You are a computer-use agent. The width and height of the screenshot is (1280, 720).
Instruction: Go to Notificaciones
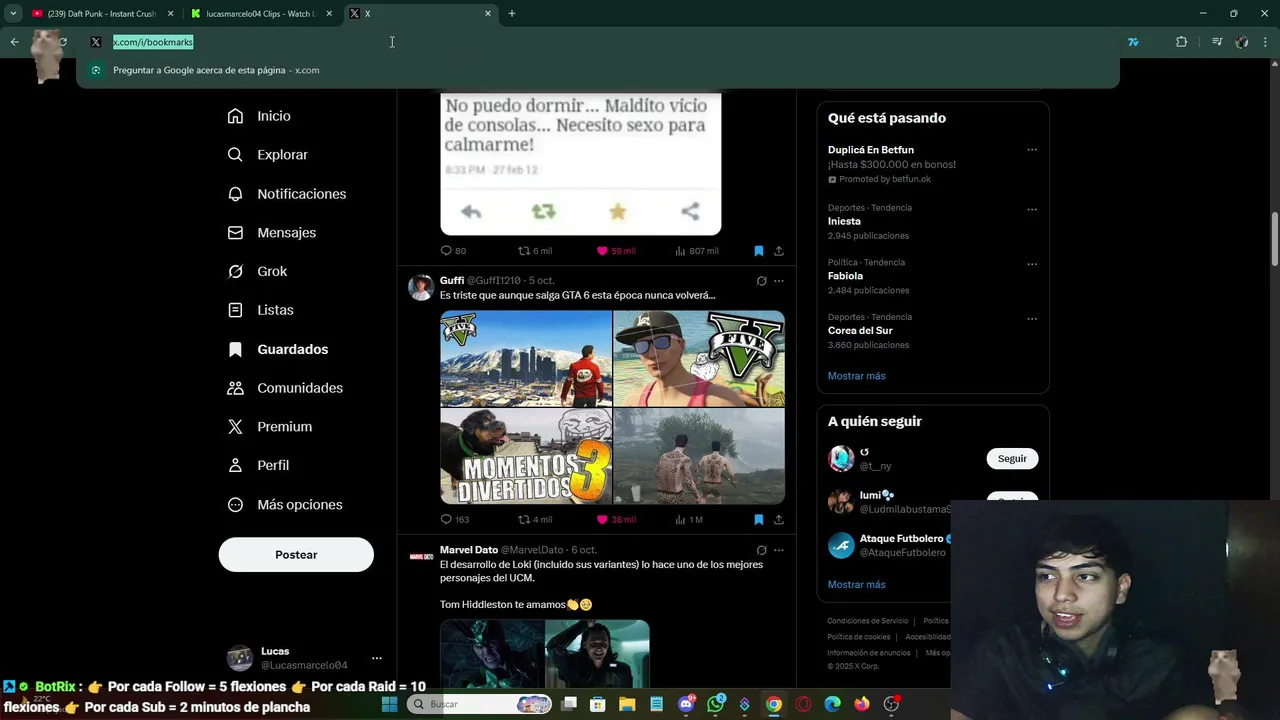[286, 194]
